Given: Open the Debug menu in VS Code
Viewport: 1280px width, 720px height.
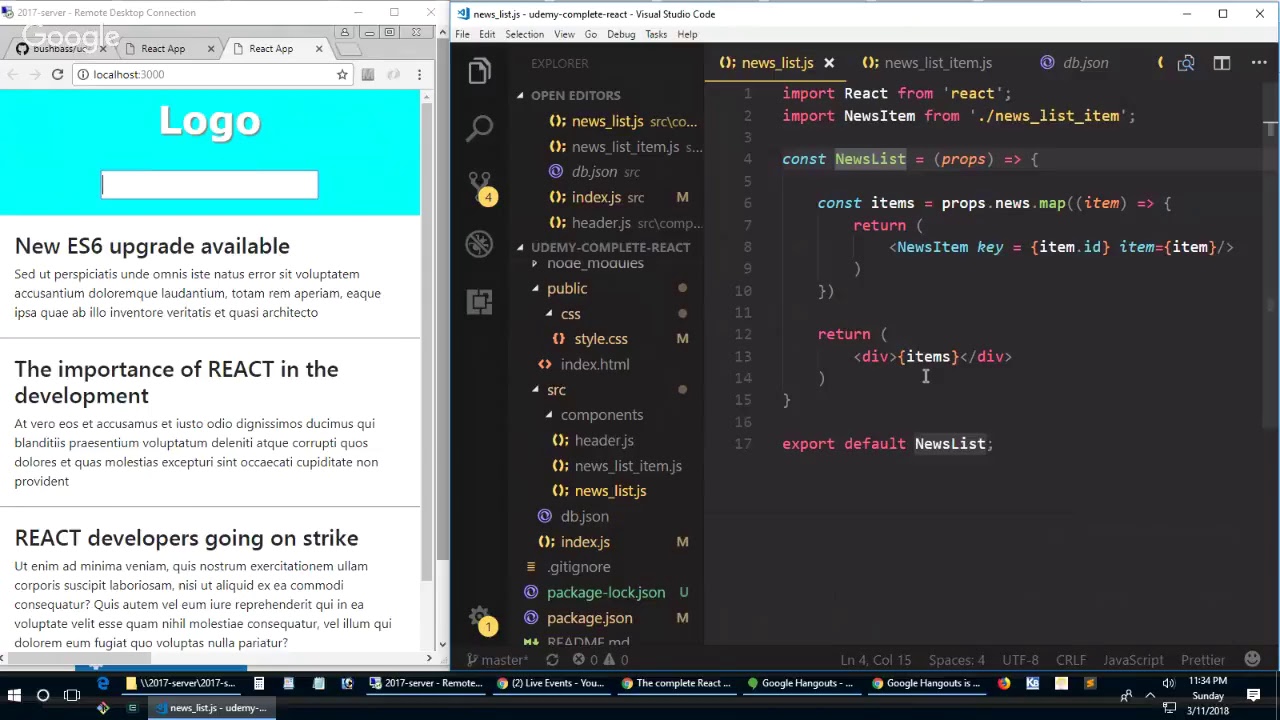Looking at the screenshot, I should point(621,34).
